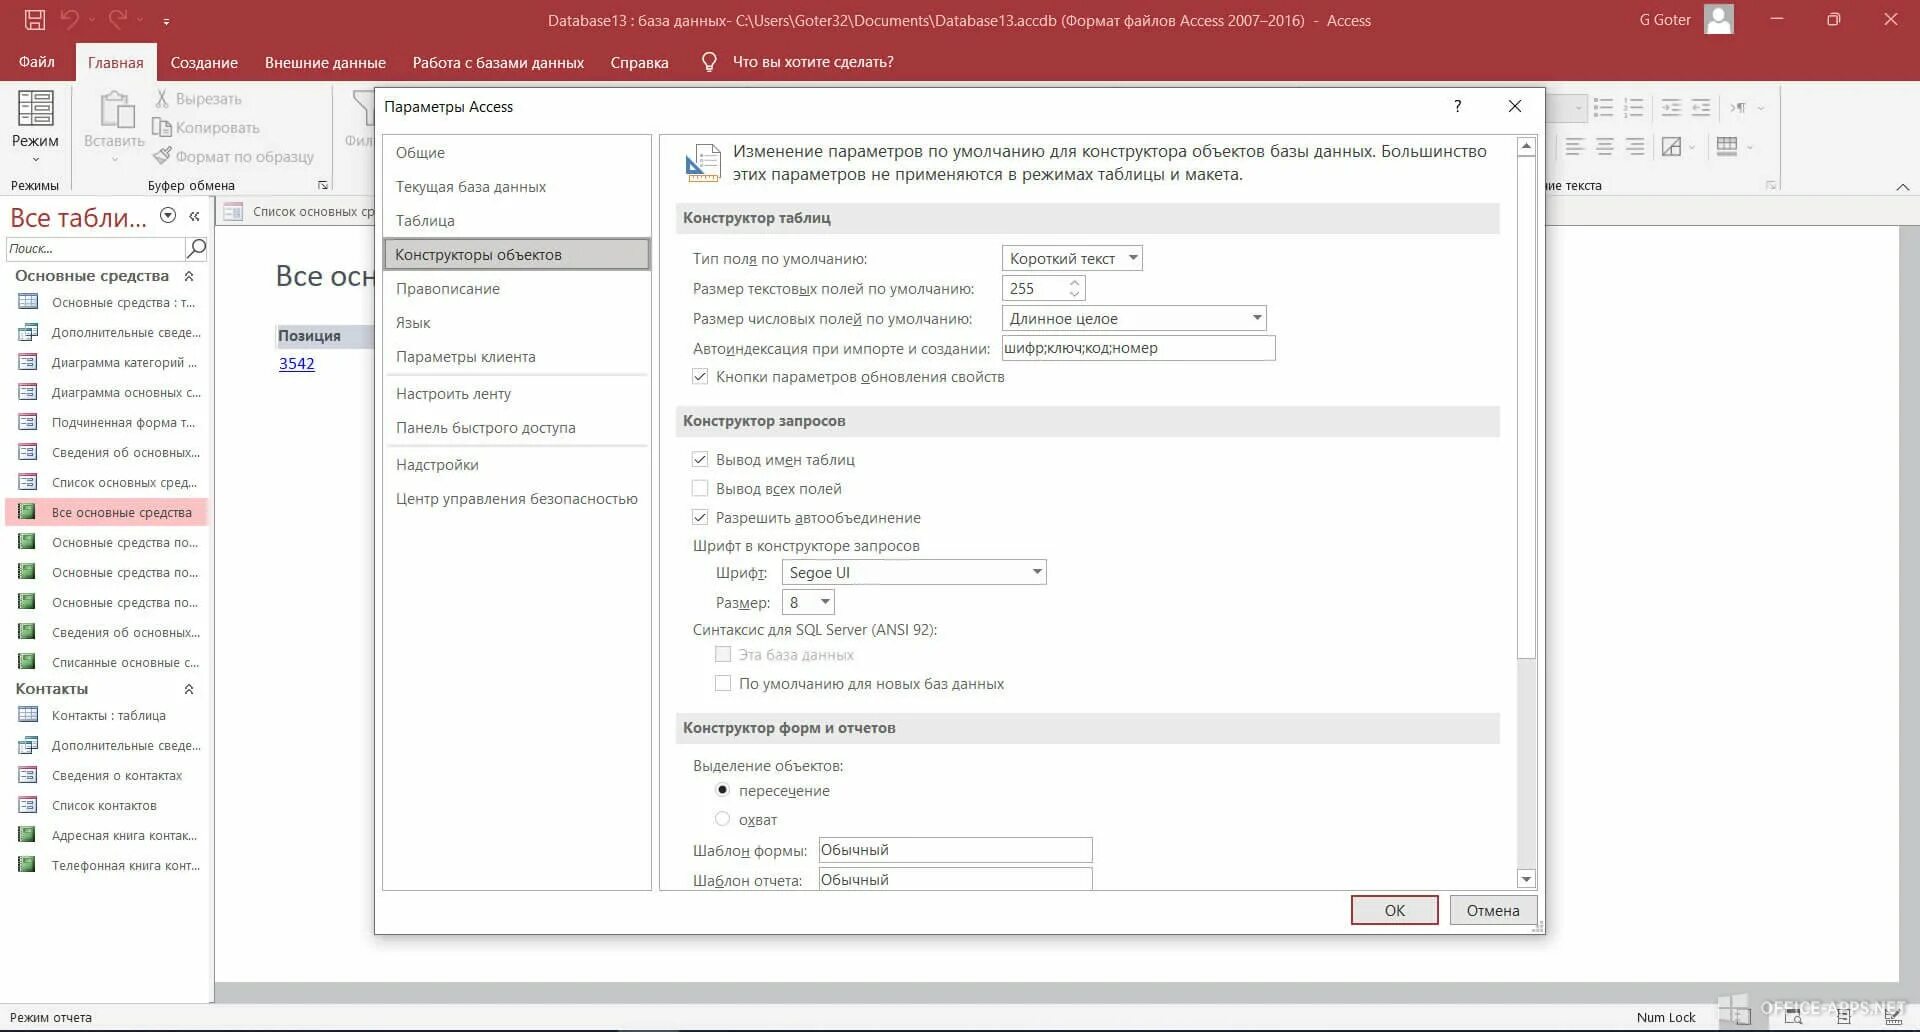Uncheck Кнопки параметров обновления свойств
This screenshot has width=1920, height=1032.
pos(700,377)
